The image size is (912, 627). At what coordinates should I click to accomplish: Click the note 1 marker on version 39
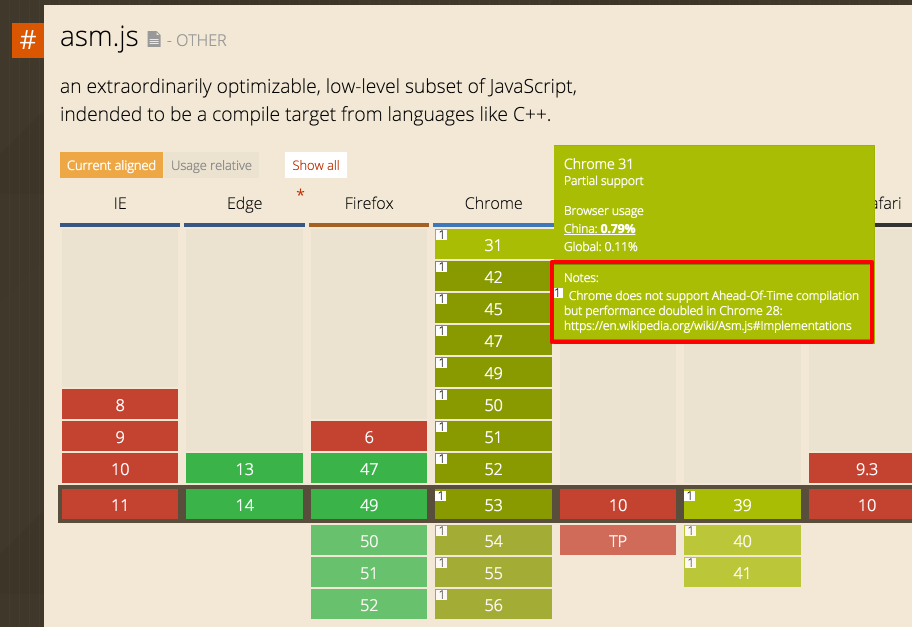[690, 496]
